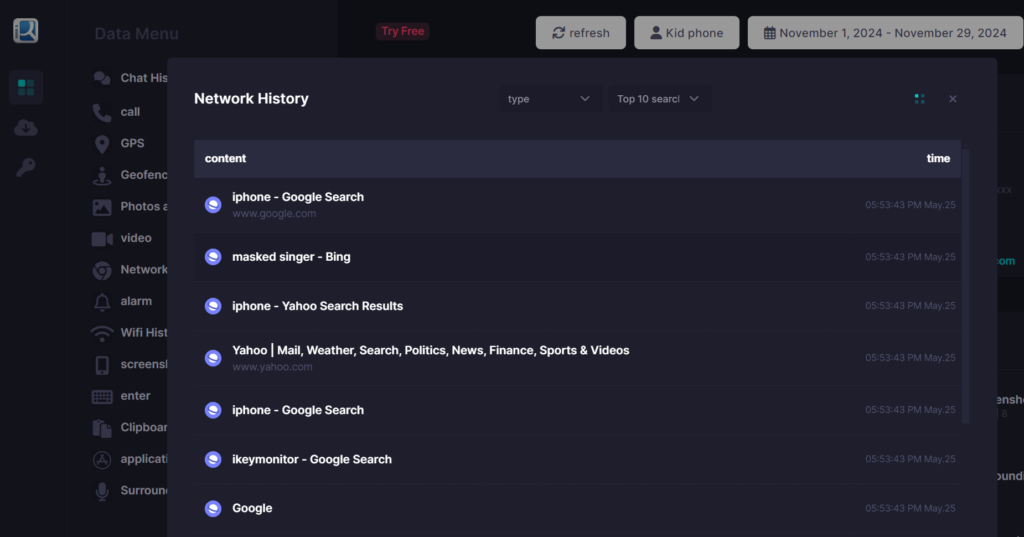Select the alarm bell icon
This screenshot has height=537, width=1024.
point(102,302)
